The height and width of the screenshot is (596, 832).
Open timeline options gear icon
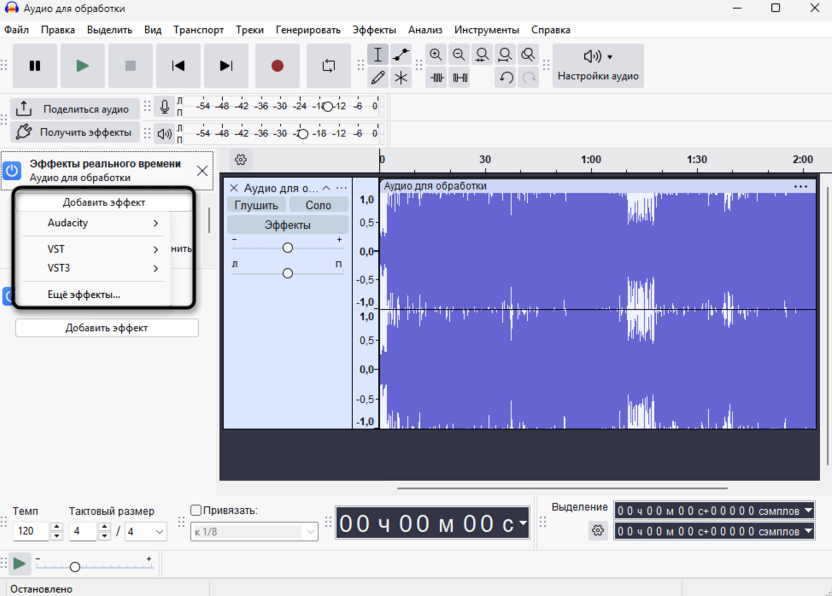click(x=241, y=160)
